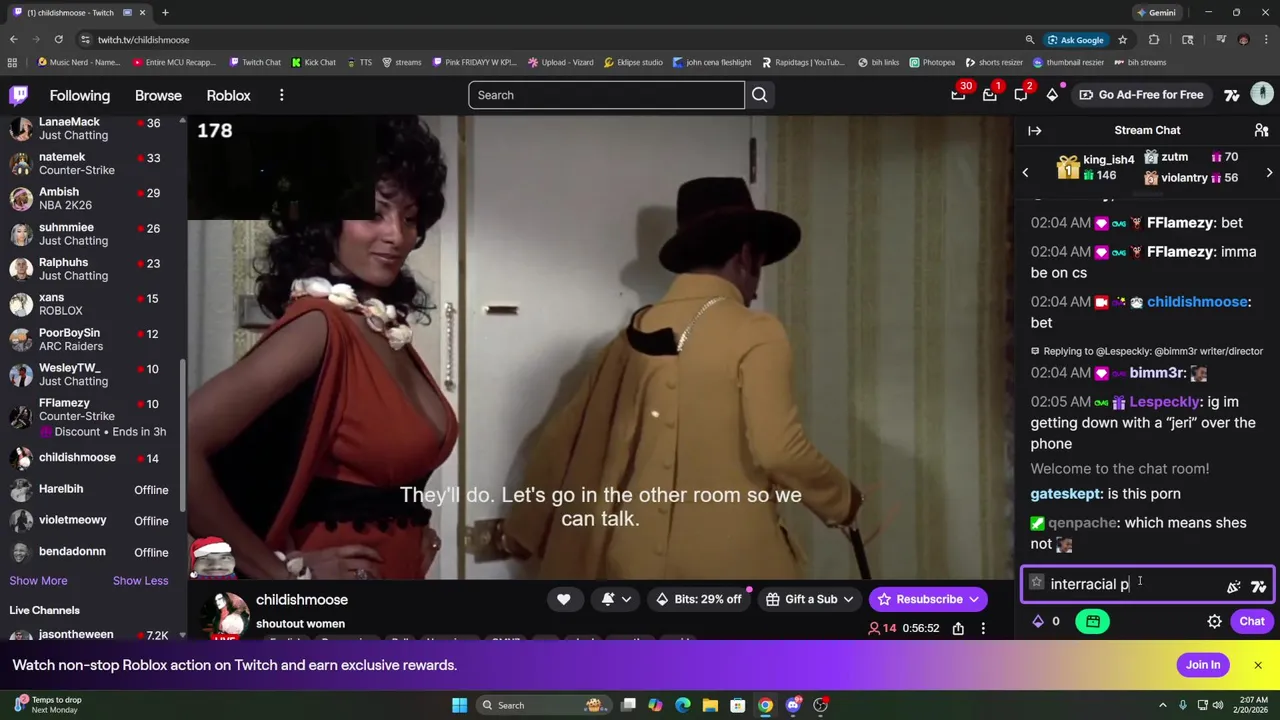The width and height of the screenshot is (1280, 720).
Task: Send message with Chat button
Action: 1252,621
